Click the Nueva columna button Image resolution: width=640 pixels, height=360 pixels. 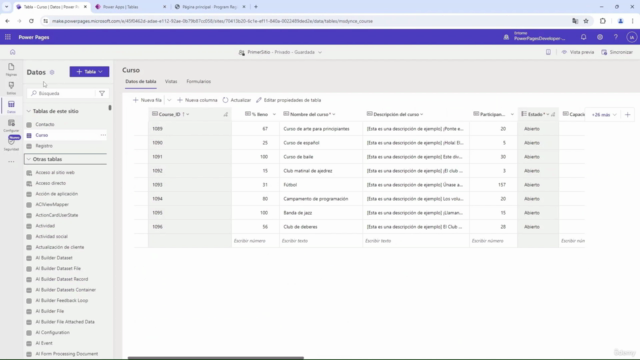tap(197, 100)
